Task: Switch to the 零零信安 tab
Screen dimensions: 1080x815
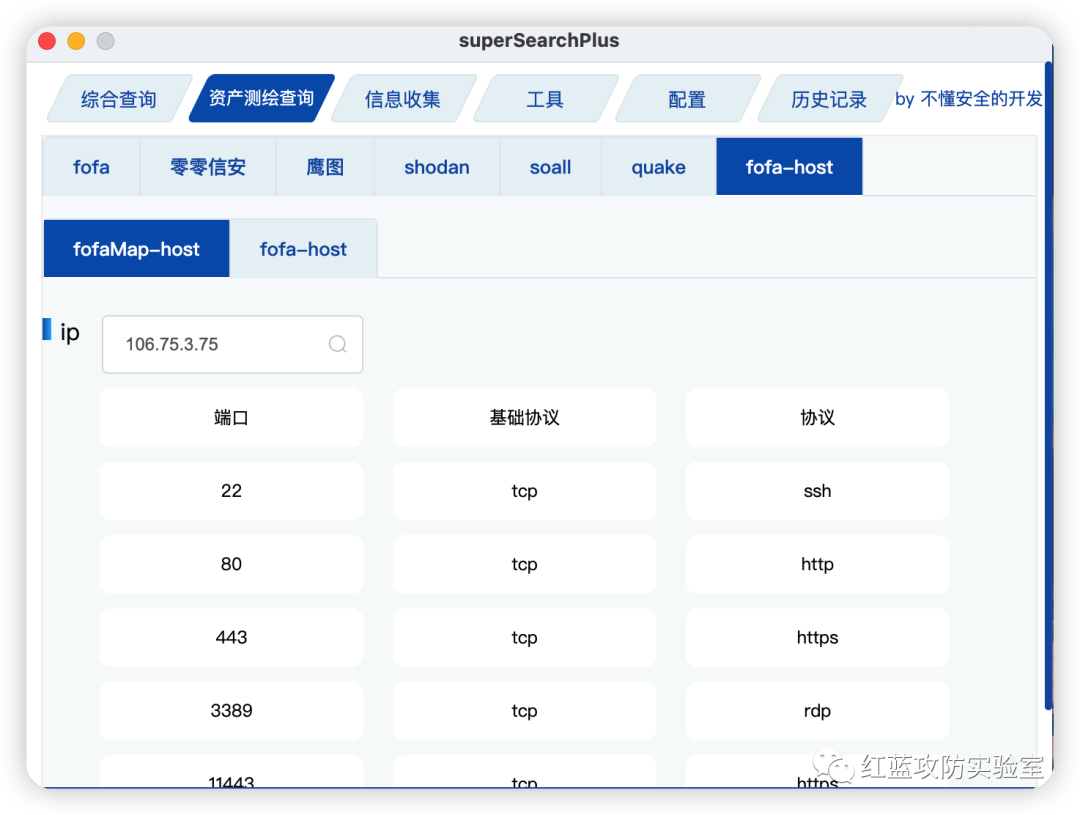Action: [208, 167]
